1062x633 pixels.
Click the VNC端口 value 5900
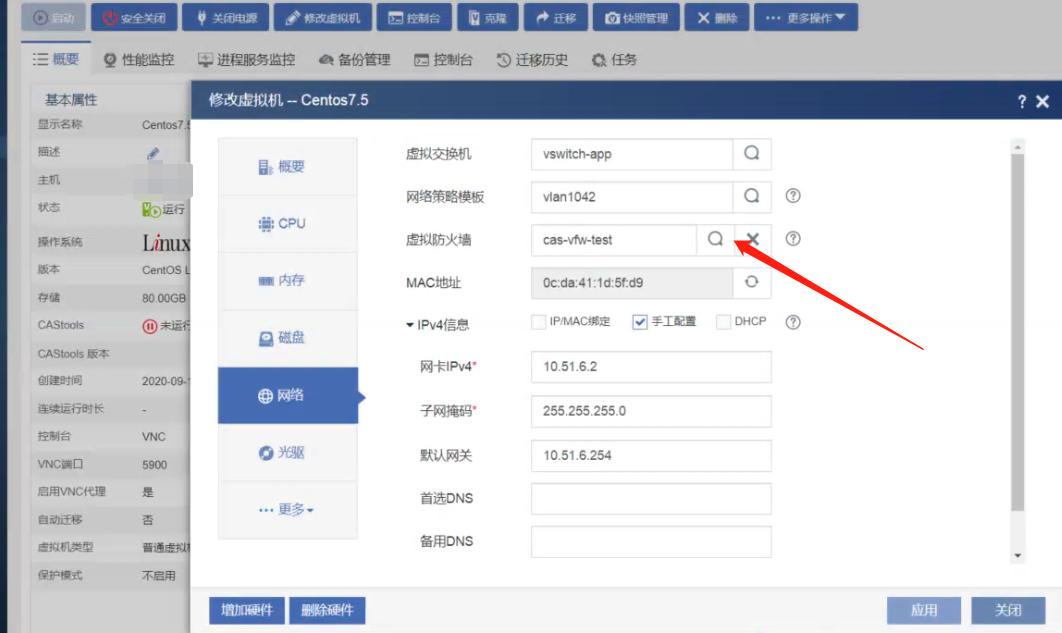point(154,464)
